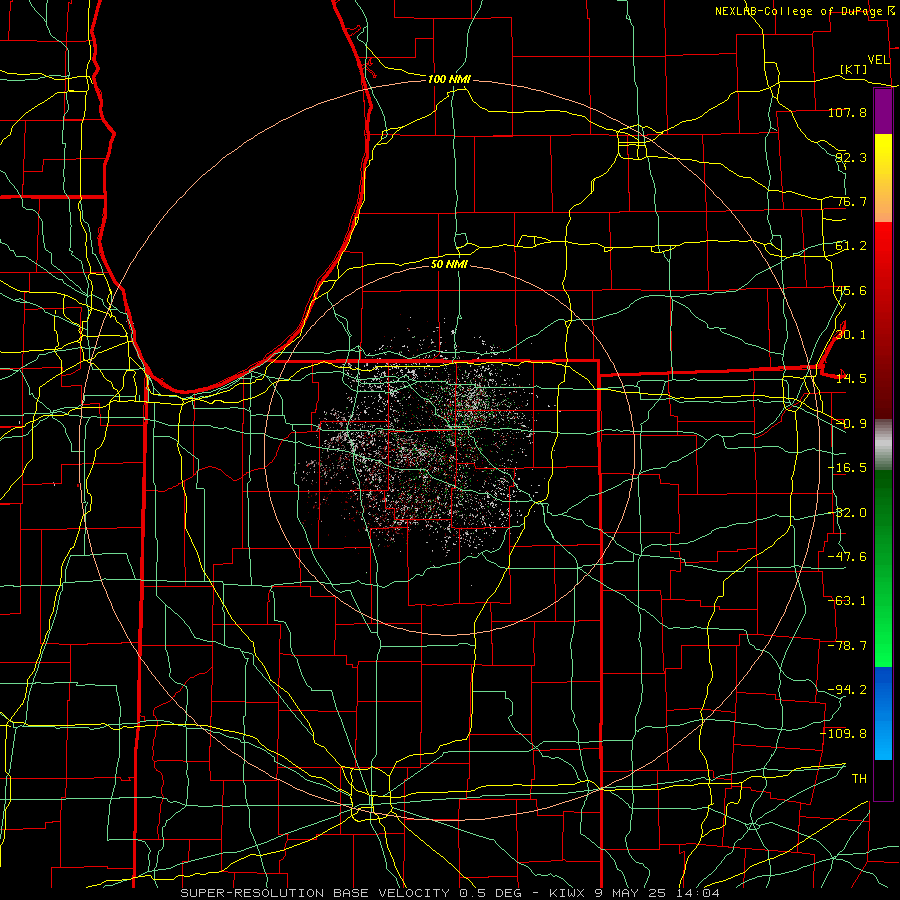Viewport: 900px width, 900px height.
Task: Click the -0.9 velocity scale value
Action: click(851, 424)
